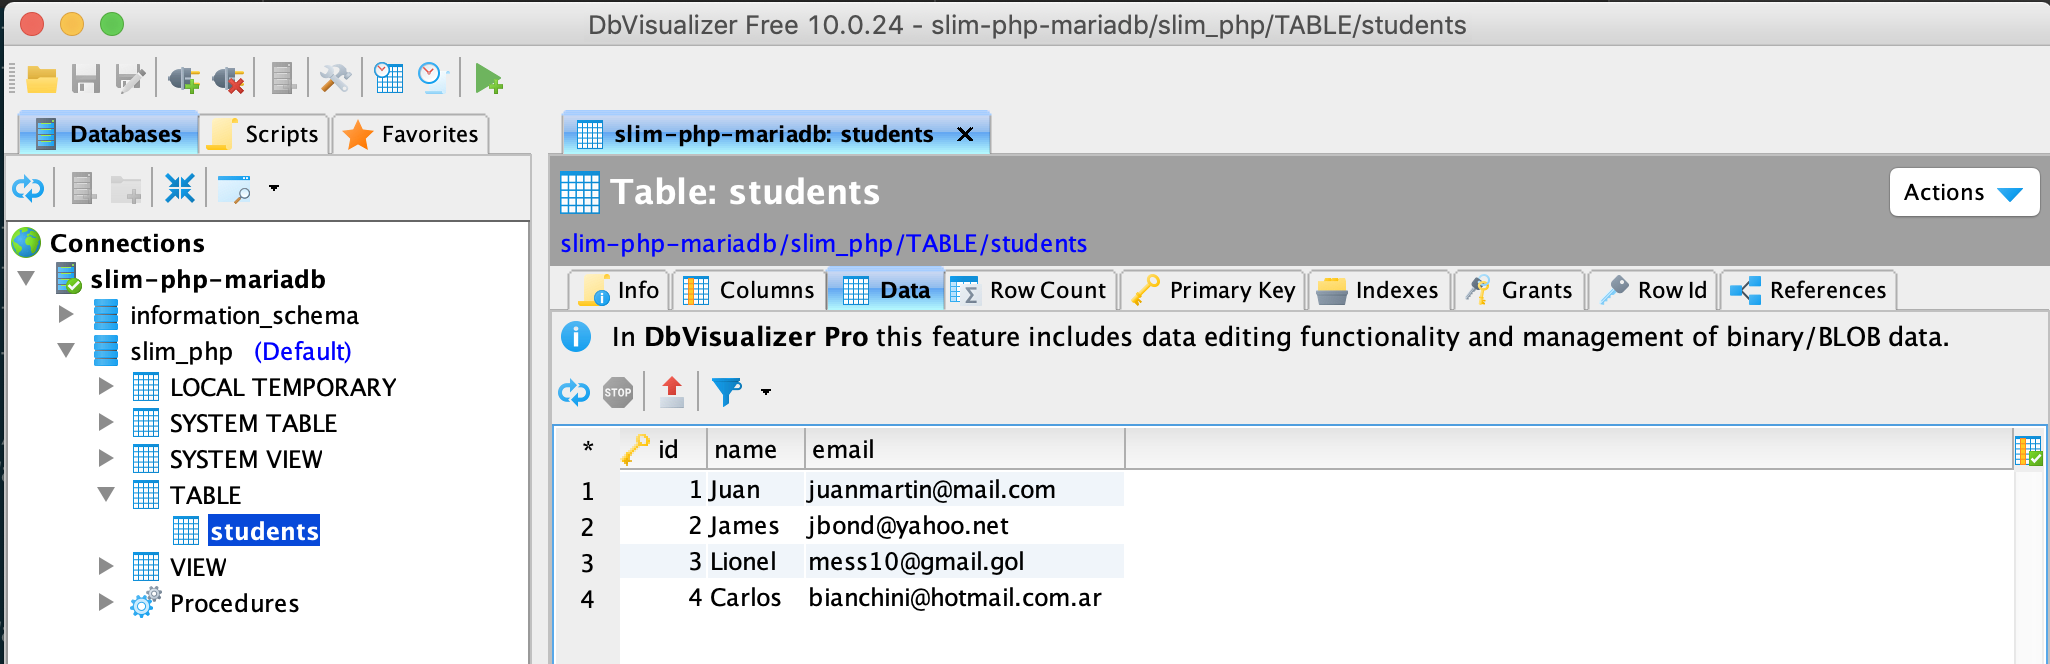Select the Data tab
The height and width of the screenshot is (664, 2050).
coord(886,290)
